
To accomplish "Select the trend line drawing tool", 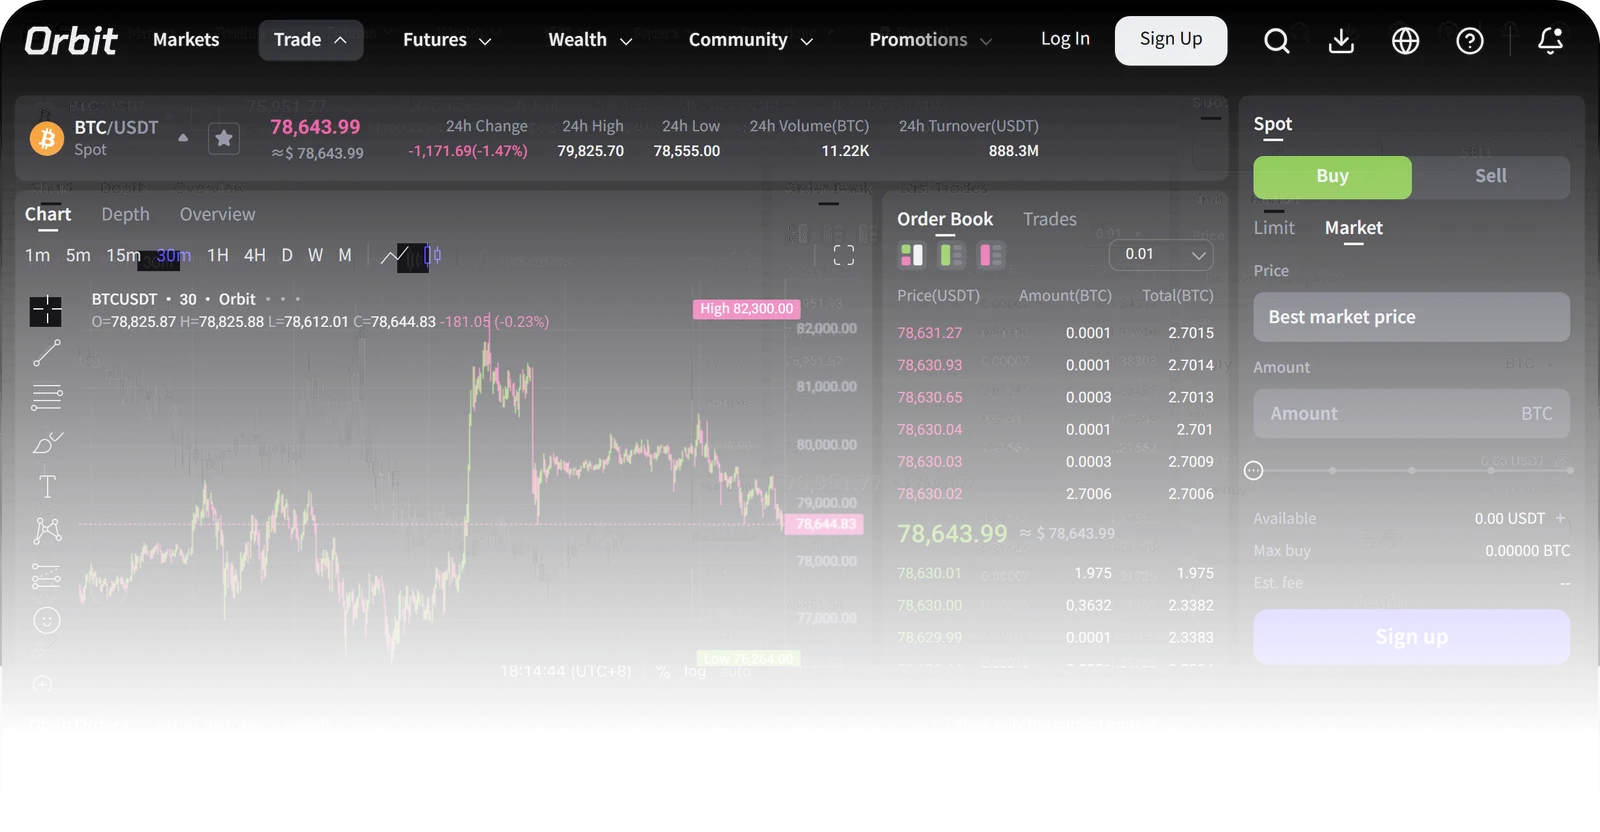I will (x=47, y=353).
